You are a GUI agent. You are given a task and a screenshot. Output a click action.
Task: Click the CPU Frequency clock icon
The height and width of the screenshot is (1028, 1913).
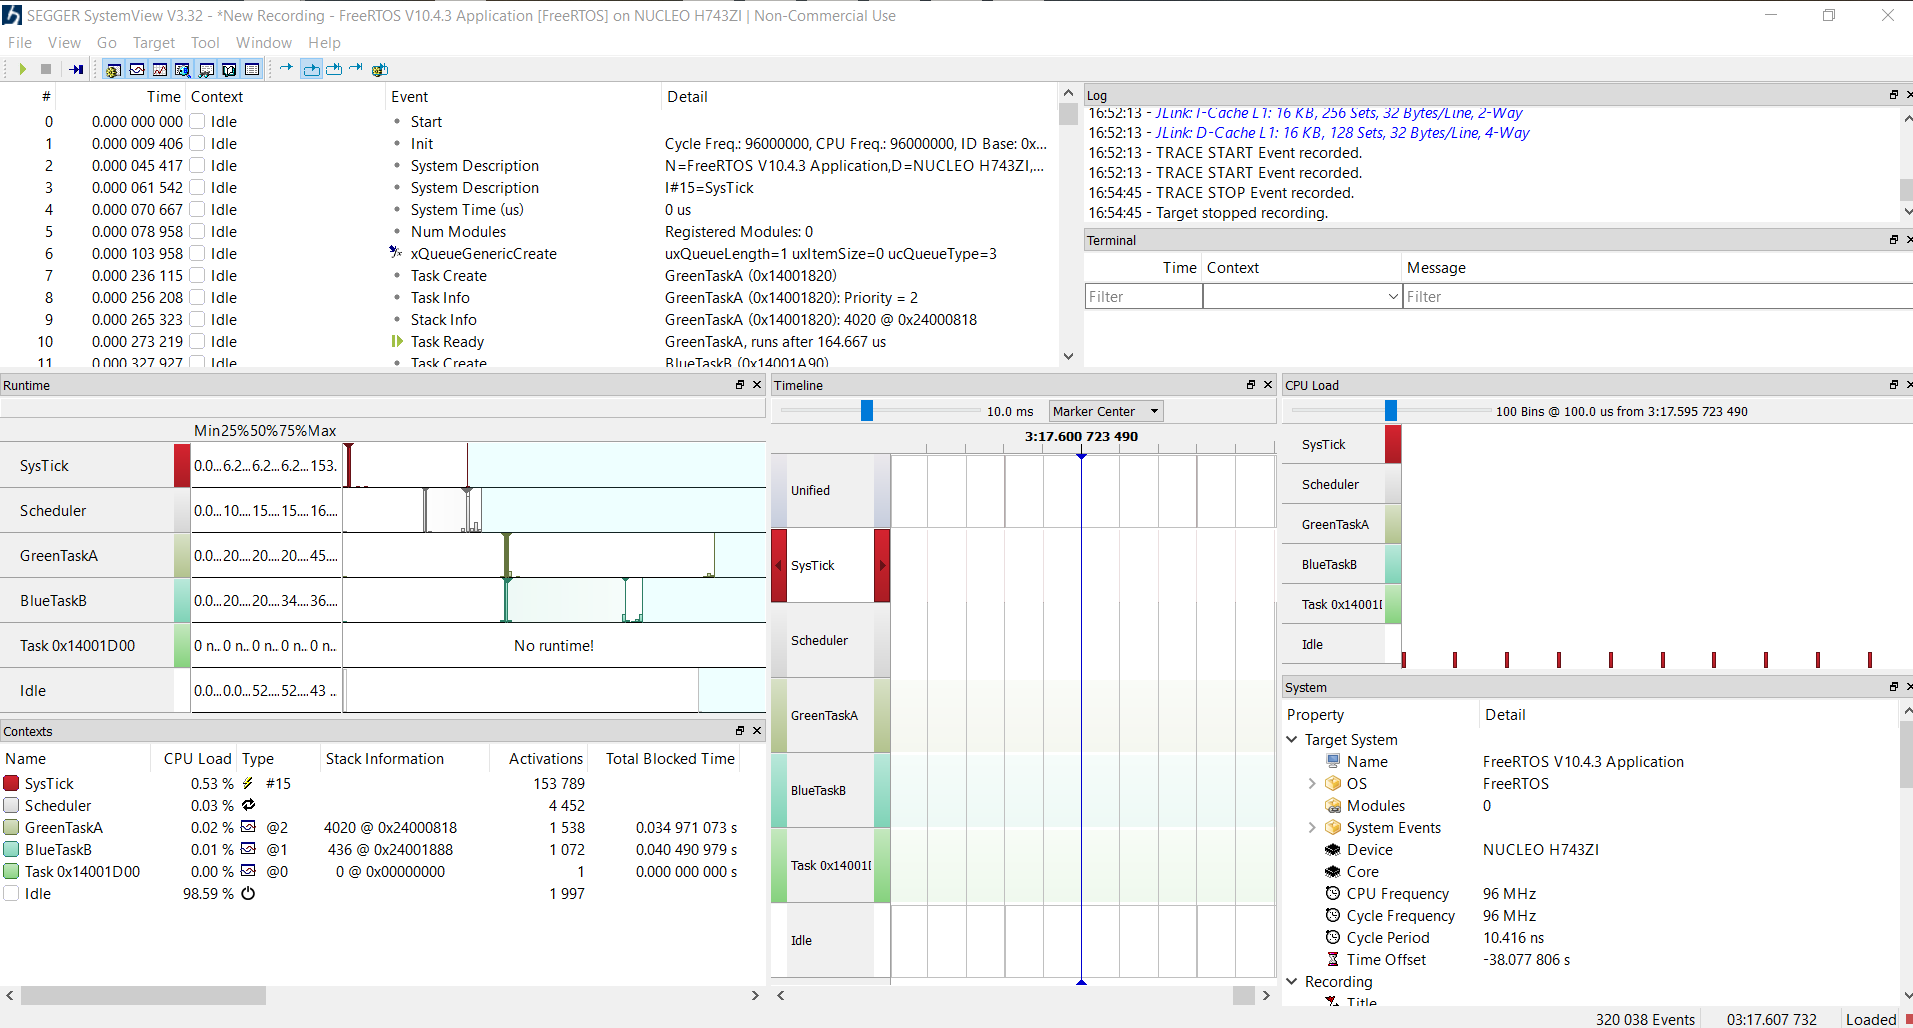click(x=1333, y=893)
